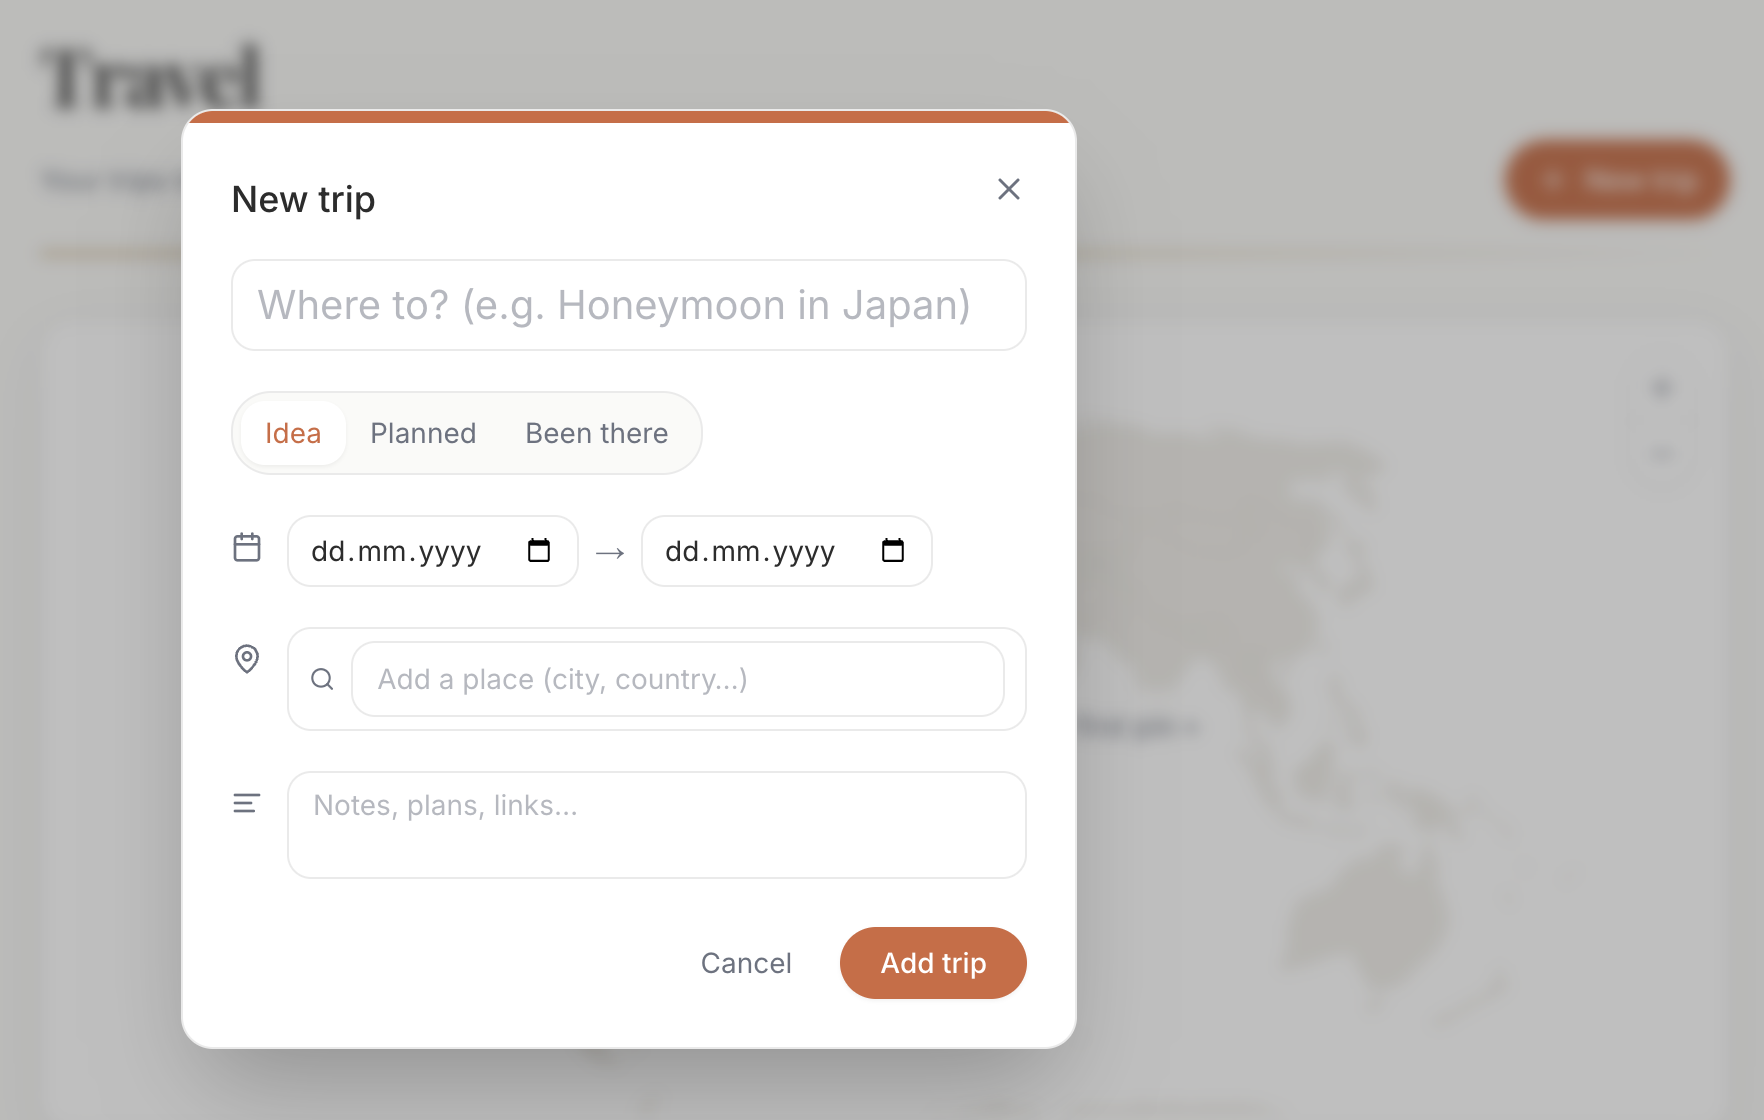Click the end date dd.mm.yyyy field
The height and width of the screenshot is (1120, 1764).
[x=787, y=551]
